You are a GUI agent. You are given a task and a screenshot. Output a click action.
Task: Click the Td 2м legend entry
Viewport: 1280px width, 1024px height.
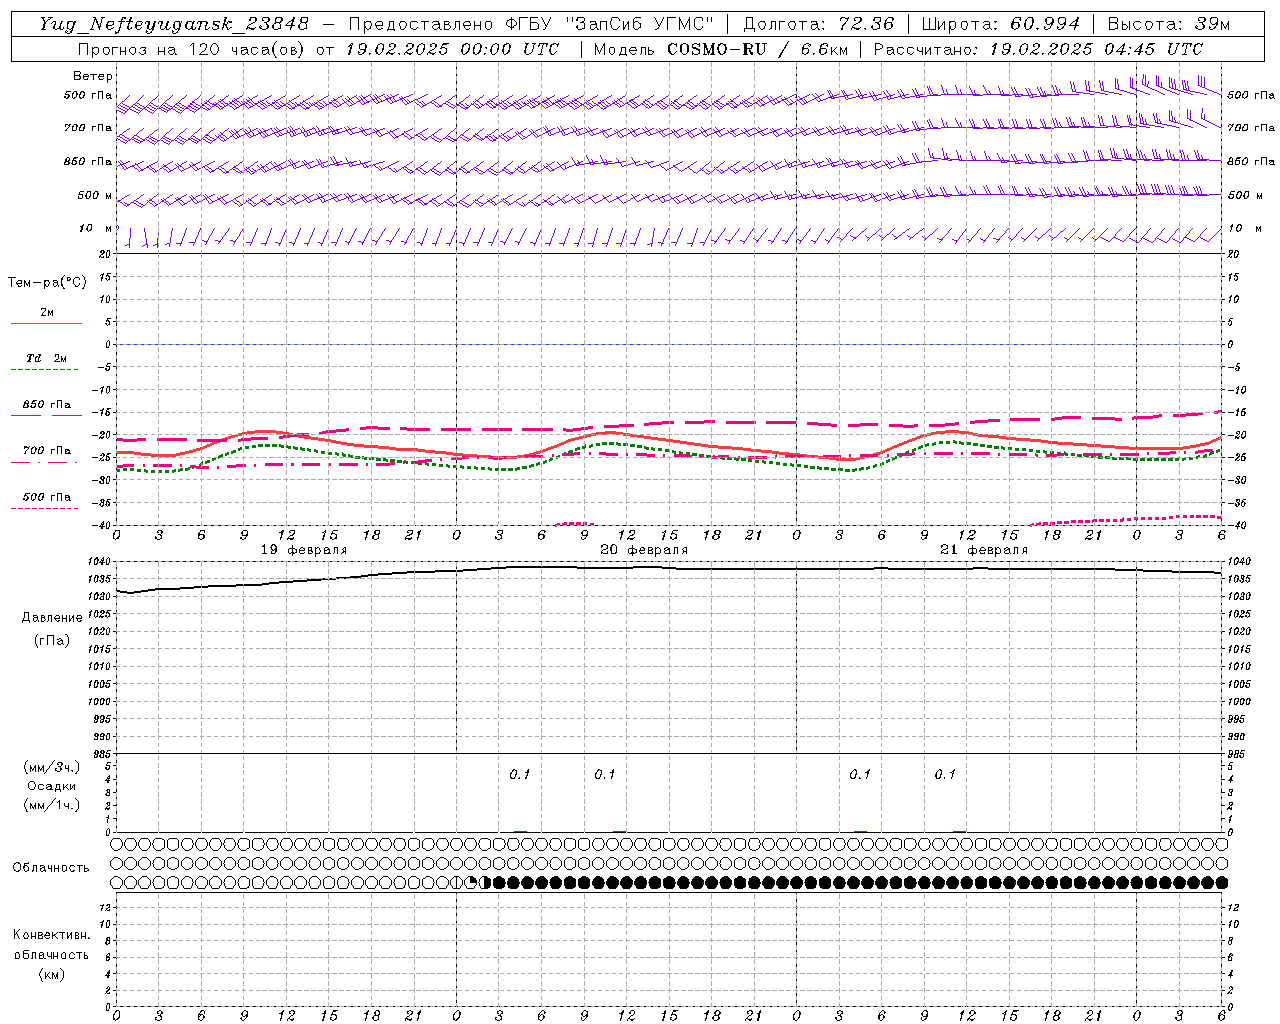tap(47, 358)
